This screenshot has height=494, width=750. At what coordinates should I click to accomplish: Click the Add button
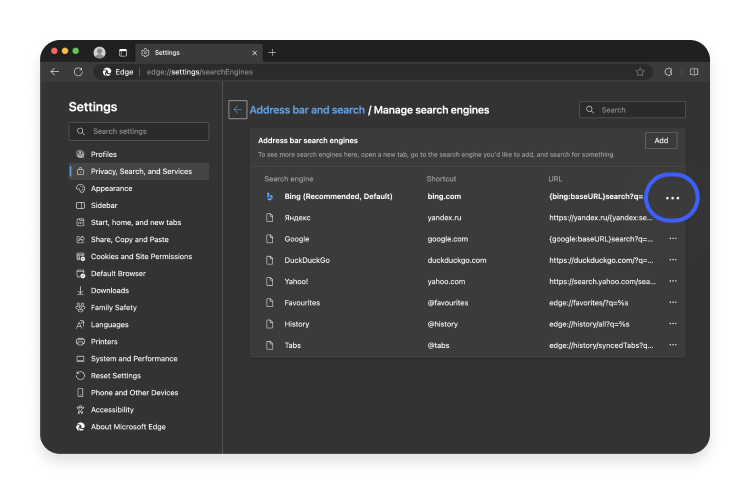click(x=661, y=141)
